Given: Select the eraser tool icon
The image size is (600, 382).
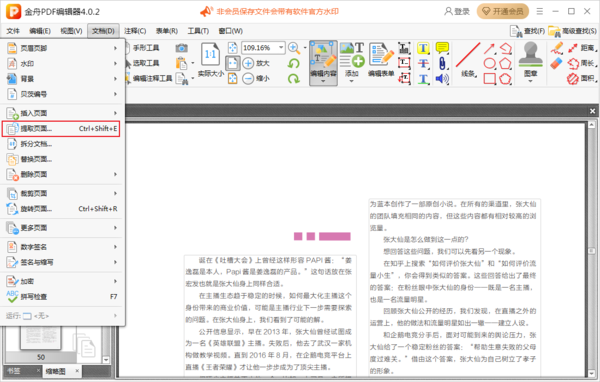Looking at the screenshot, I should (557, 64).
